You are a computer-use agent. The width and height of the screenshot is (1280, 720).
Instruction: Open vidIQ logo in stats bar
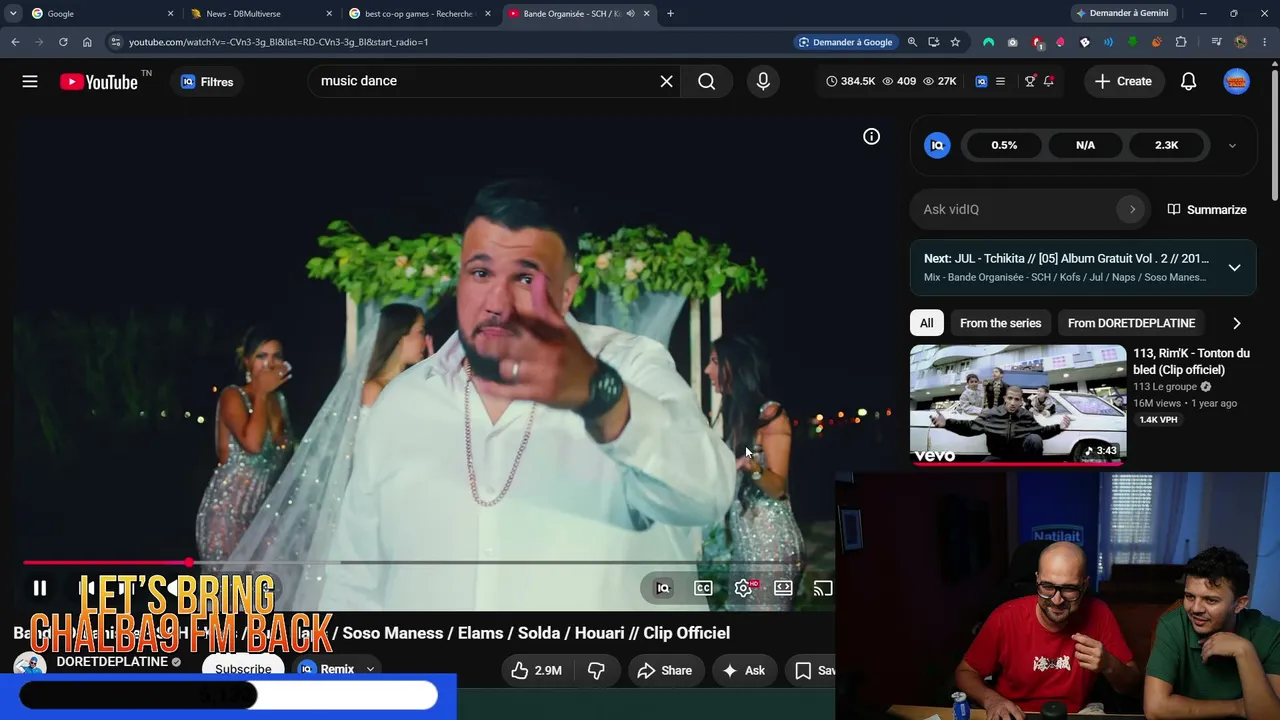coord(981,82)
